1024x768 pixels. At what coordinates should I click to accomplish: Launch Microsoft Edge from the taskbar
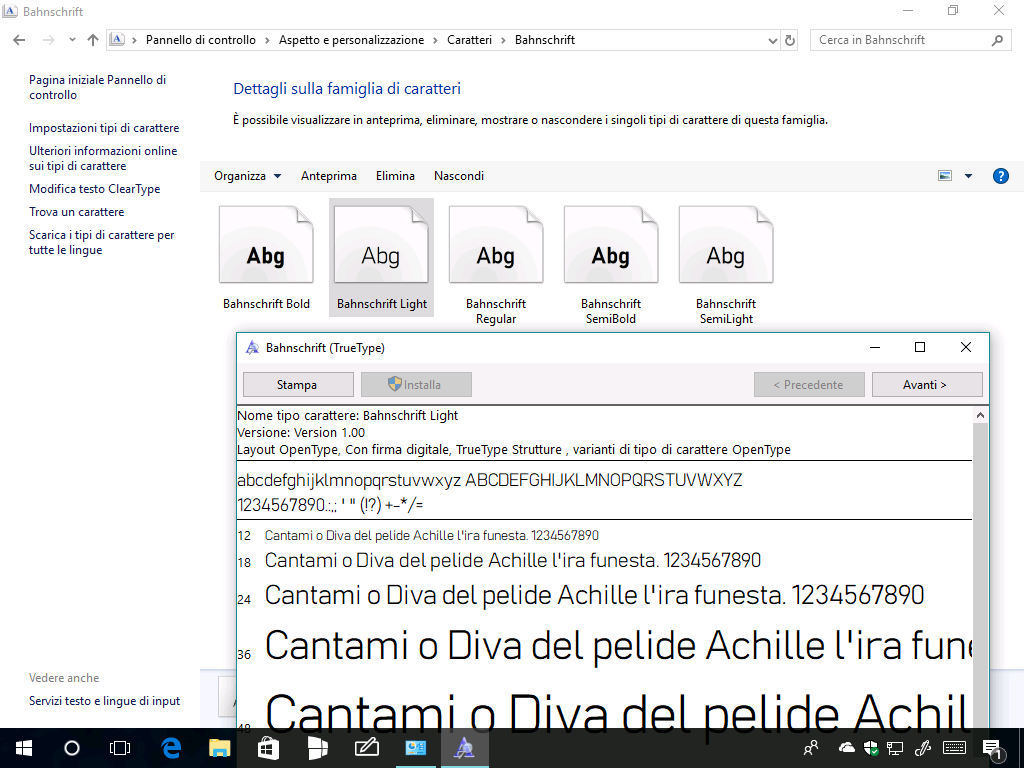(x=171, y=748)
